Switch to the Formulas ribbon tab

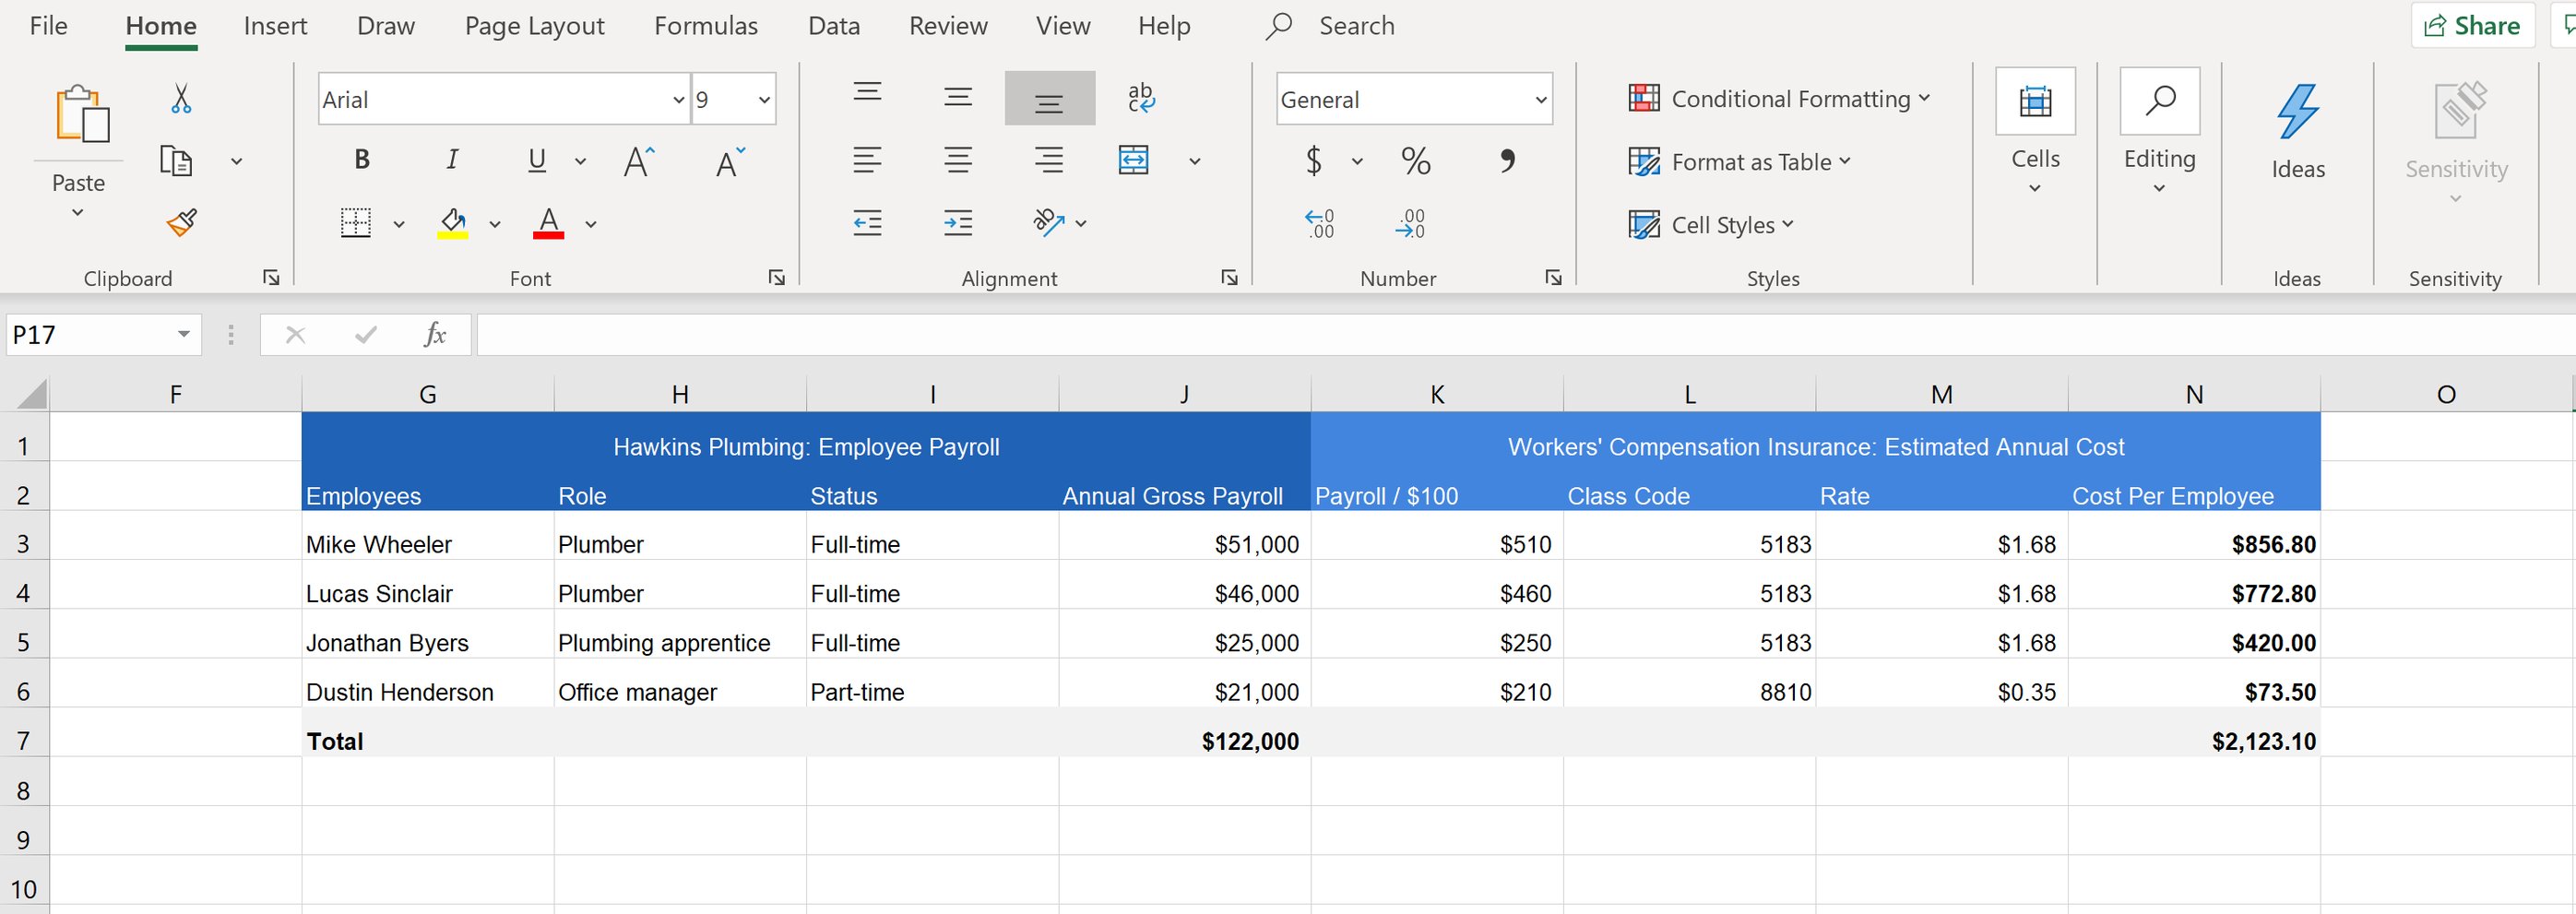pyautogui.click(x=705, y=25)
